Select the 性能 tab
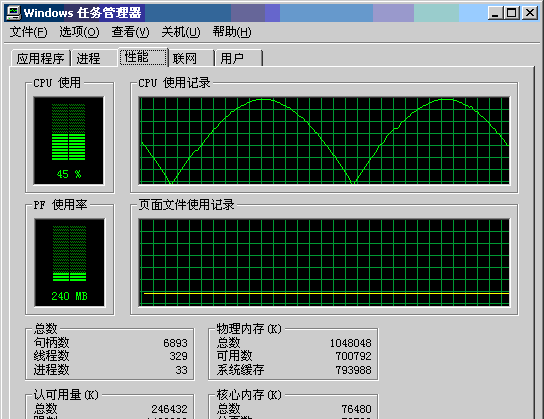The height and width of the screenshot is (419, 544). pyautogui.click(x=143, y=57)
